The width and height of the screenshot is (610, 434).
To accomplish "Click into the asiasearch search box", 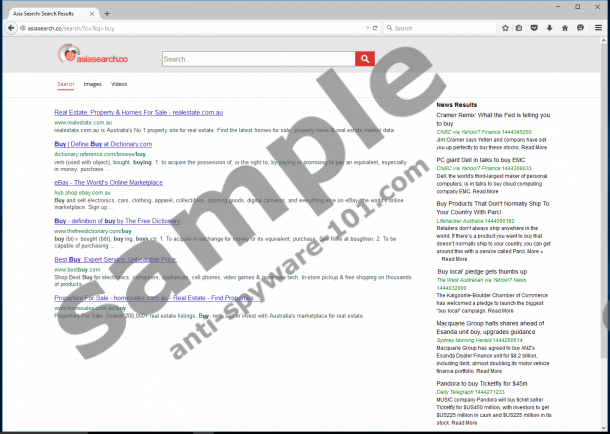I will coord(257,59).
